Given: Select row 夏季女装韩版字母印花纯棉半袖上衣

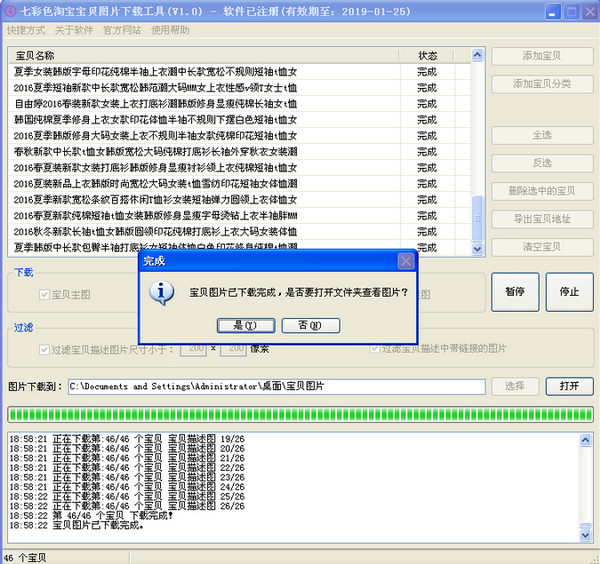Looking at the screenshot, I should pos(239,72).
